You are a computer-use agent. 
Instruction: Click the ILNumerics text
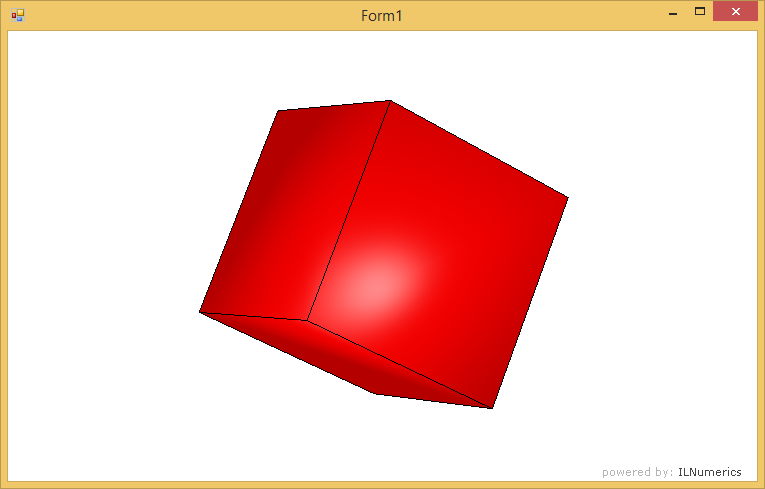click(x=709, y=472)
